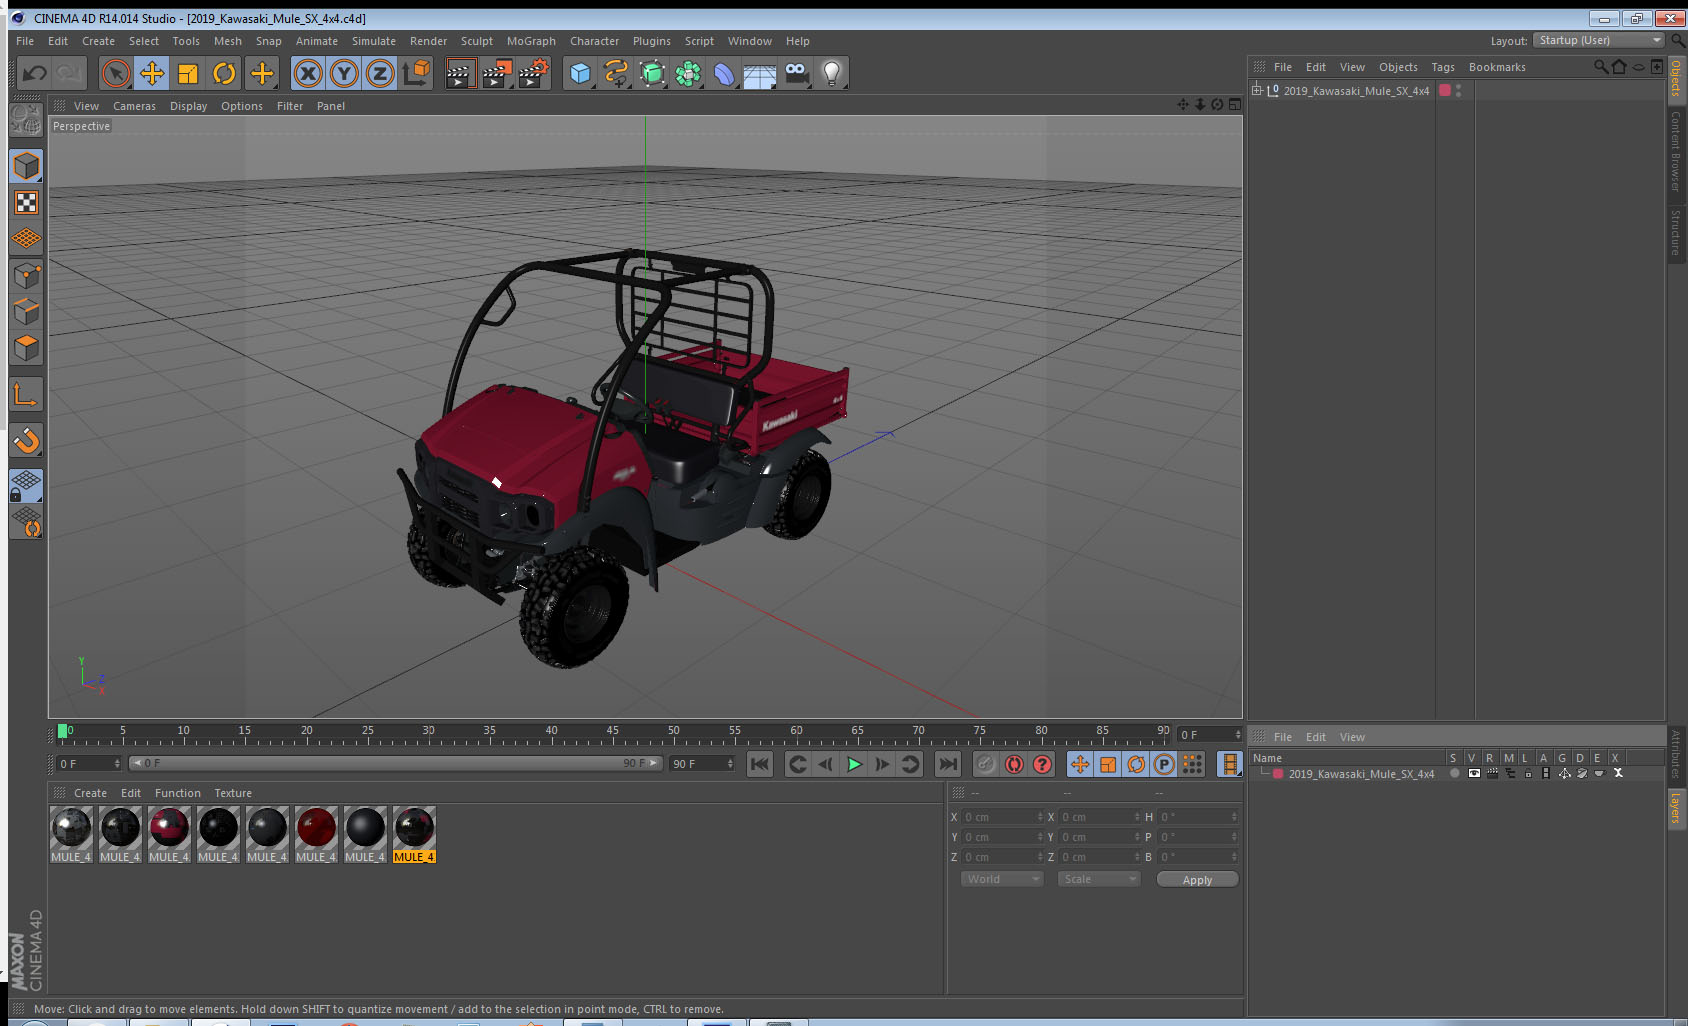Activate the Rotate tool in top toolbar
The image size is (1688, 1026).
click(224, 73)
